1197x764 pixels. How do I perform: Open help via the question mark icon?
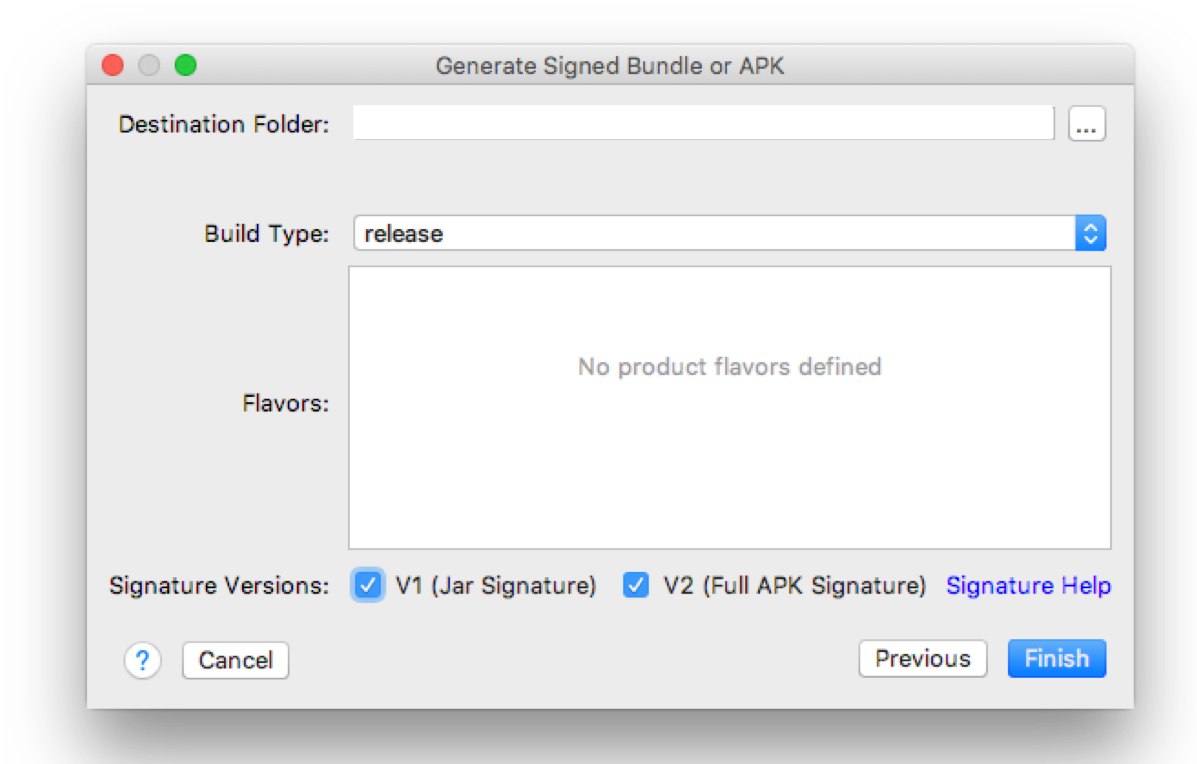pos(143,660)
